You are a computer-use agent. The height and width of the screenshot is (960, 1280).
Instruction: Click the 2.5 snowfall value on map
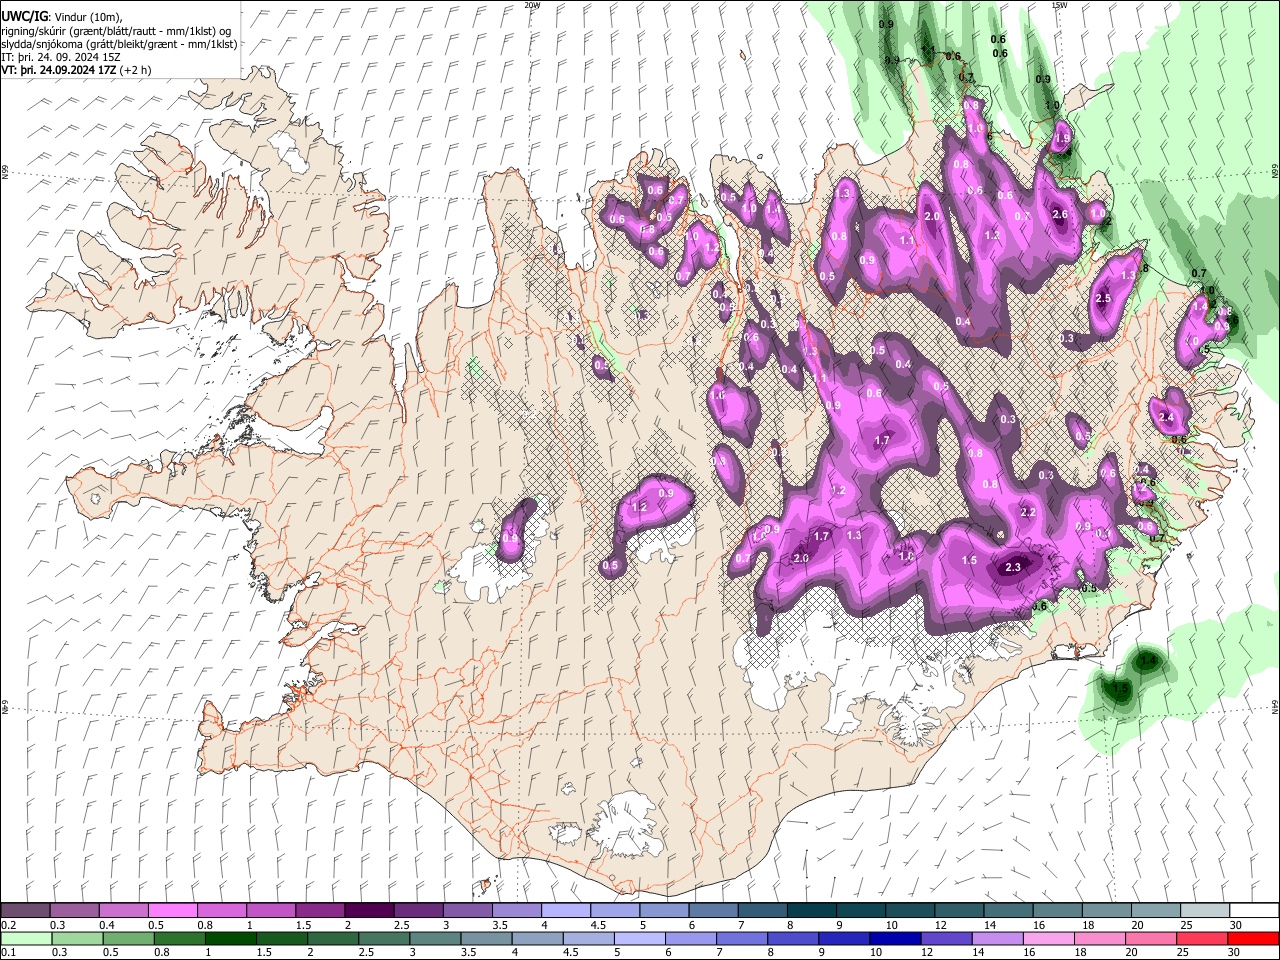(1104, 298)
